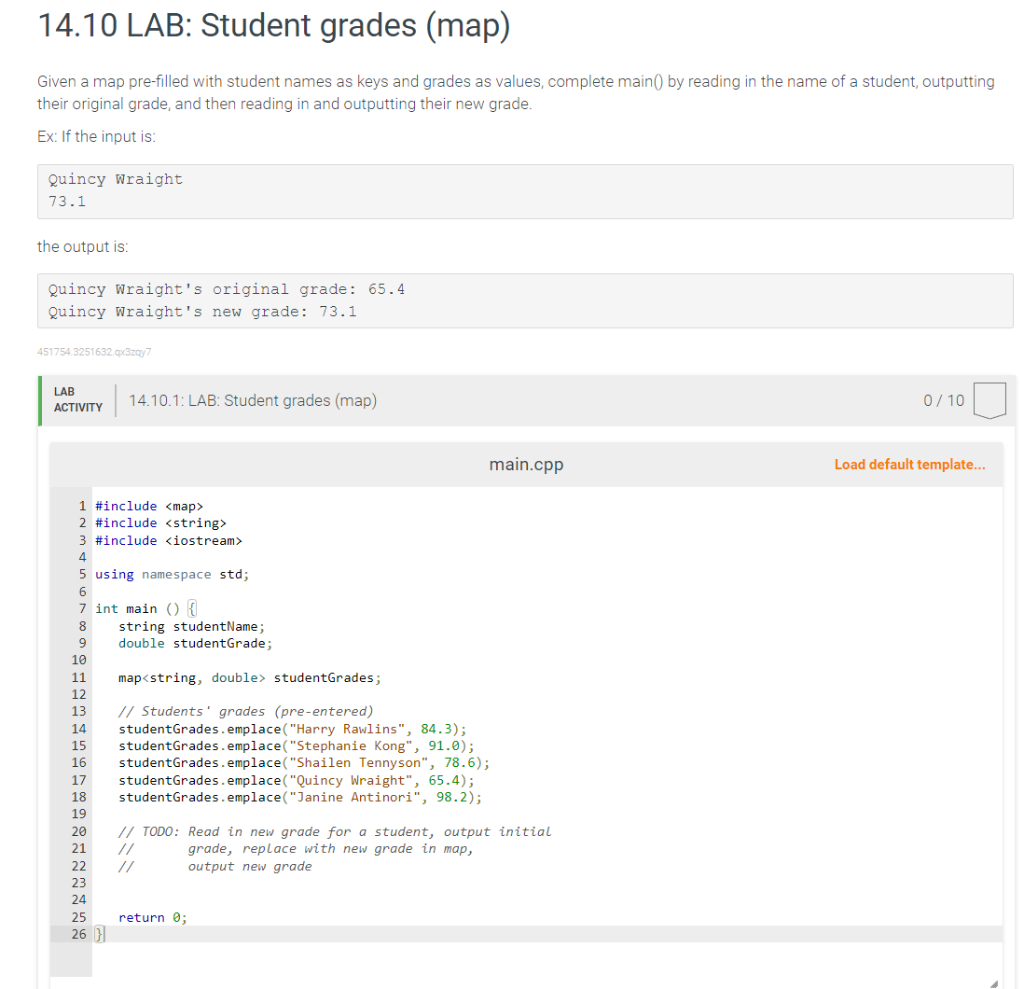The width and height of the screenshot is (1024, 989).
Task: Click inside the expected output box
Action: click(x=525, y=300)
